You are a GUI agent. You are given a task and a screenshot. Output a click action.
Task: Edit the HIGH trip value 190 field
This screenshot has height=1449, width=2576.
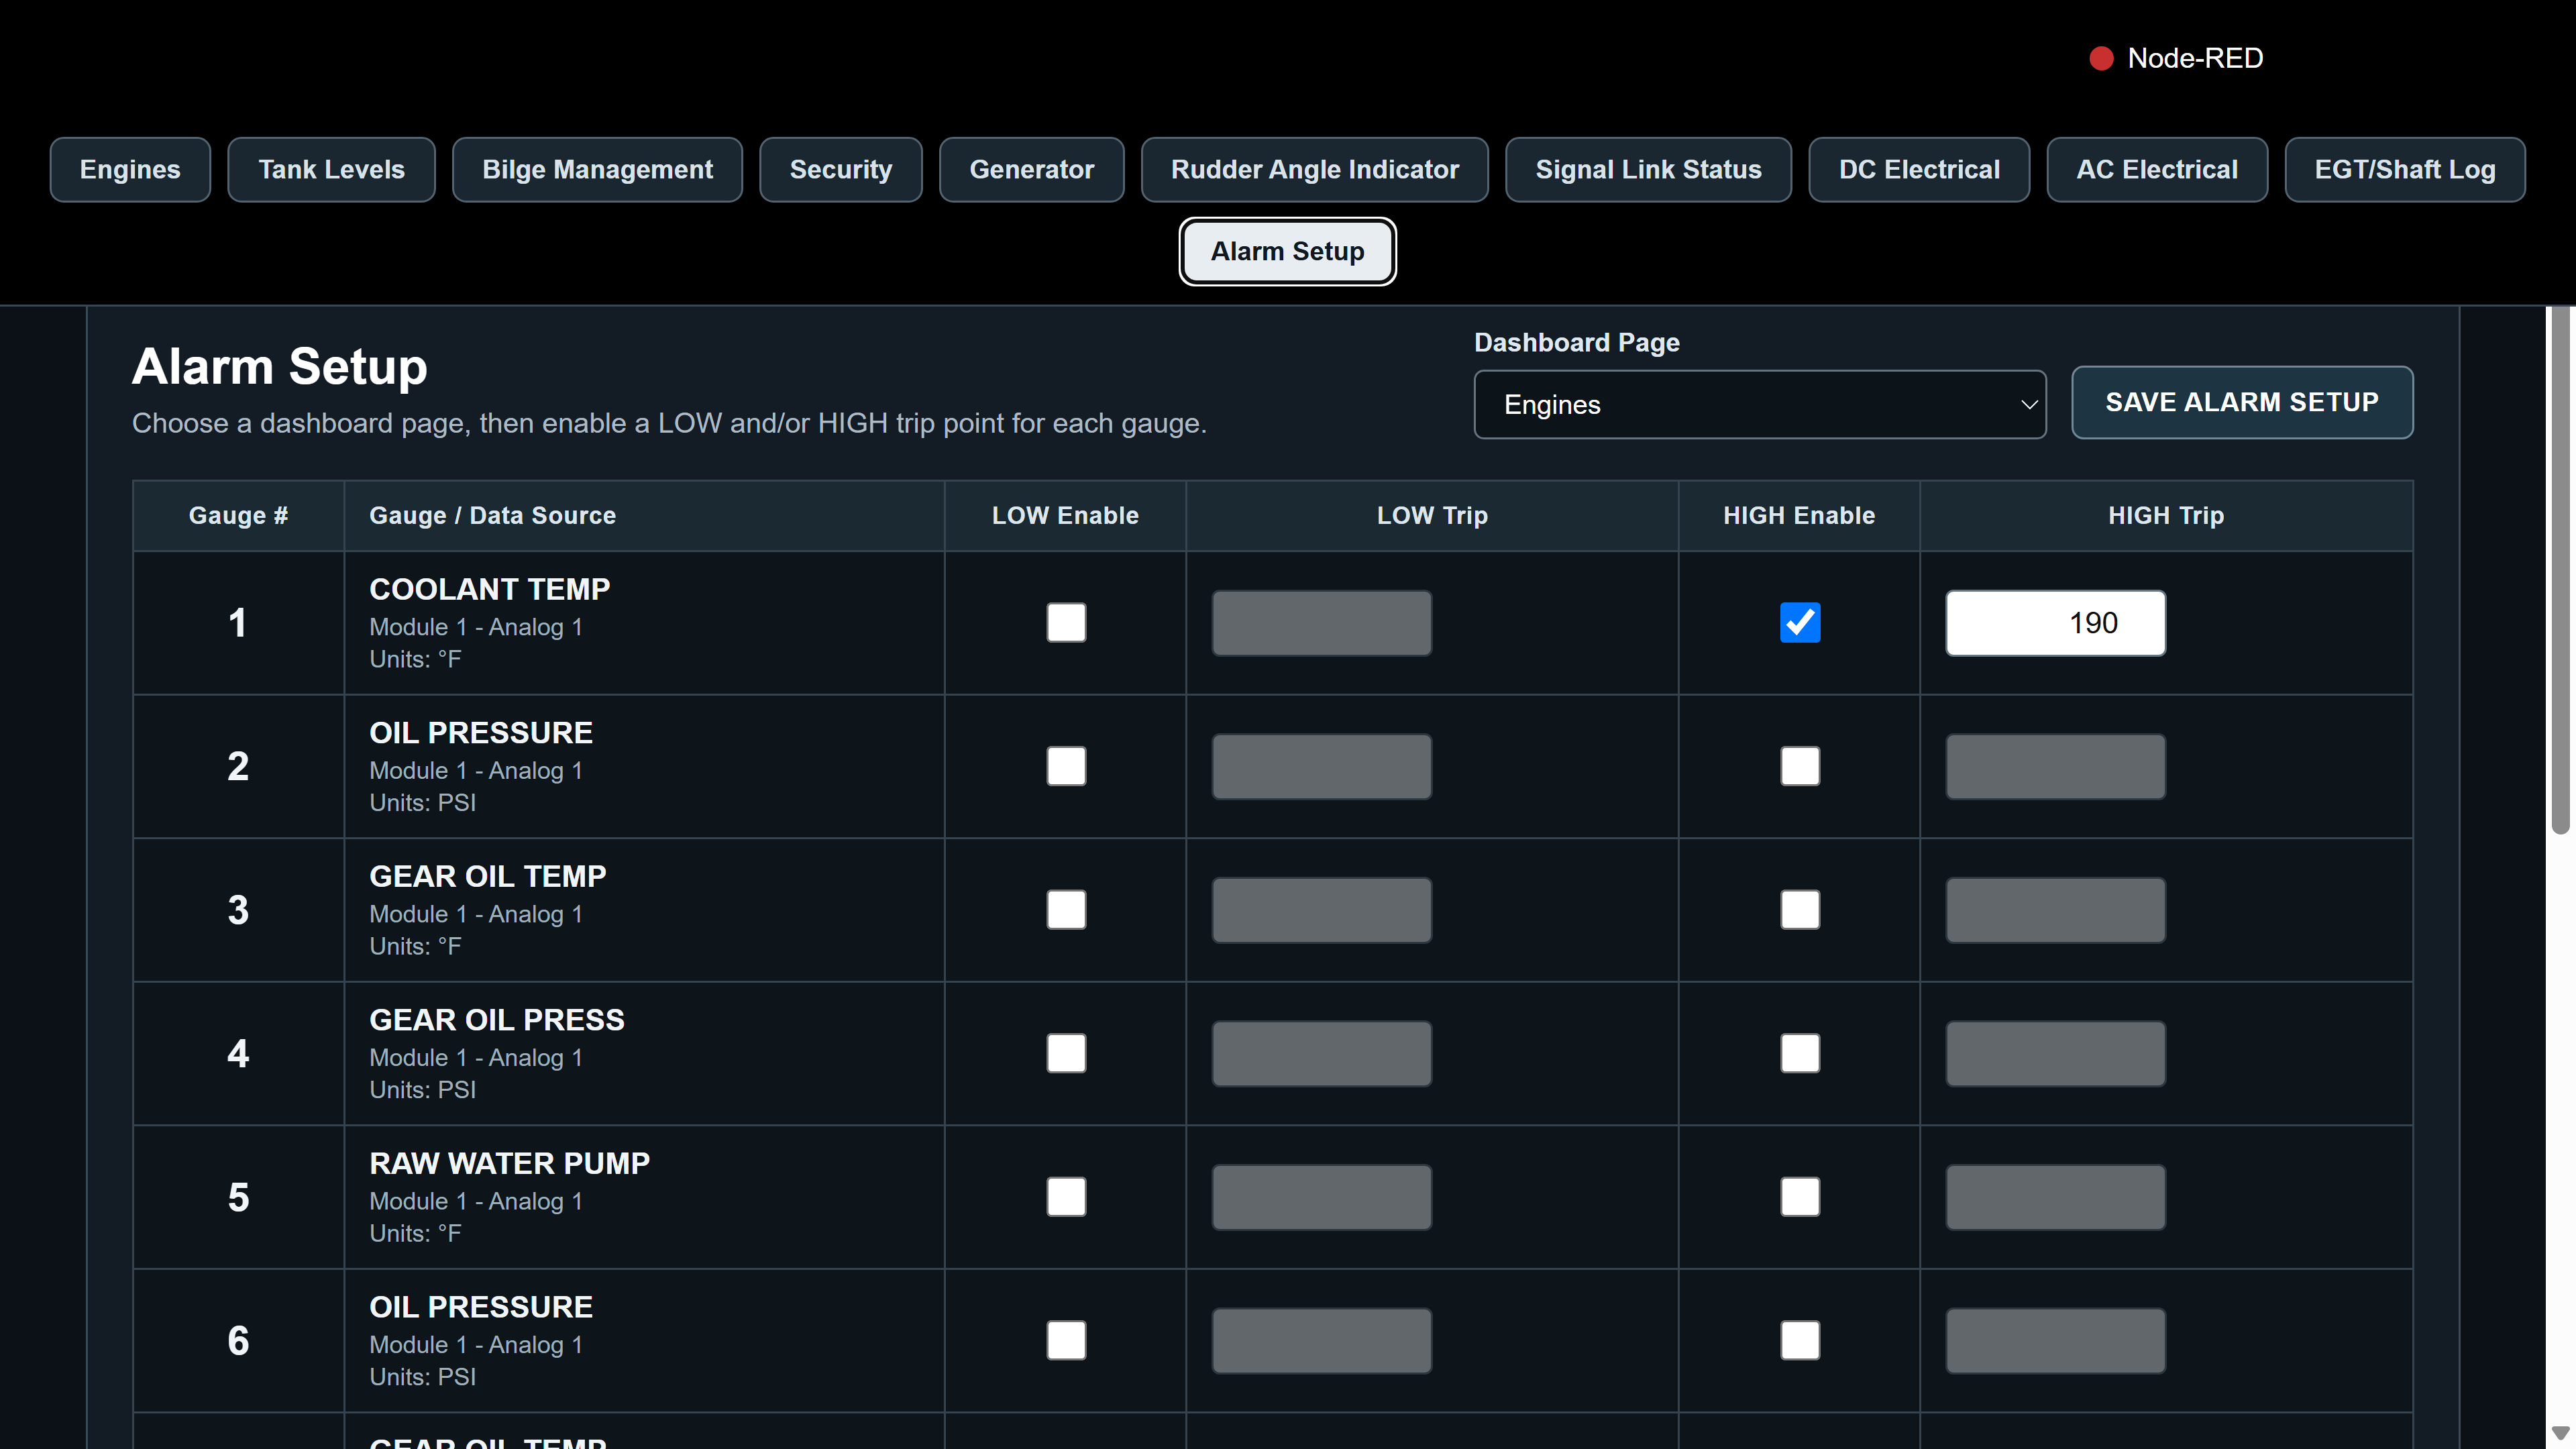tap(2055, 623)
